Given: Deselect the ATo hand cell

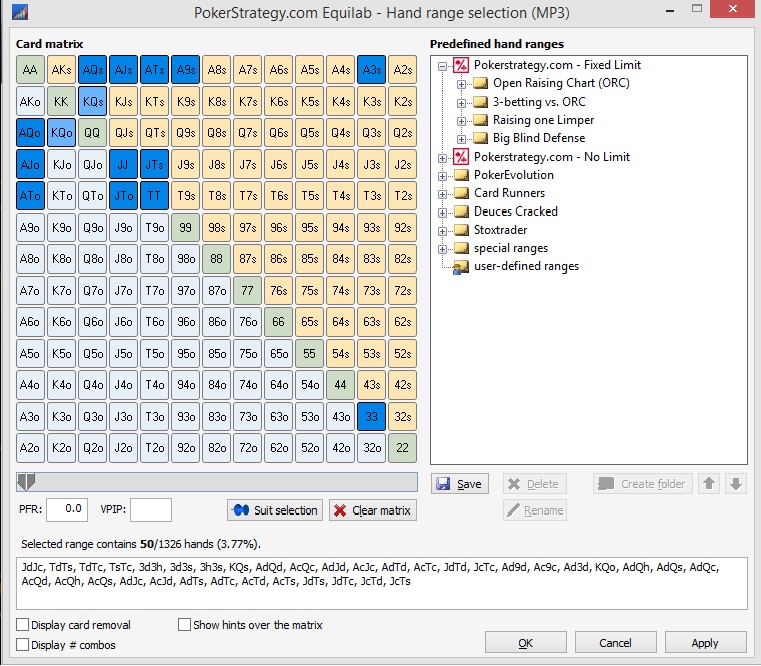Looking at the screenshot, I should click(x=30, y=196).
